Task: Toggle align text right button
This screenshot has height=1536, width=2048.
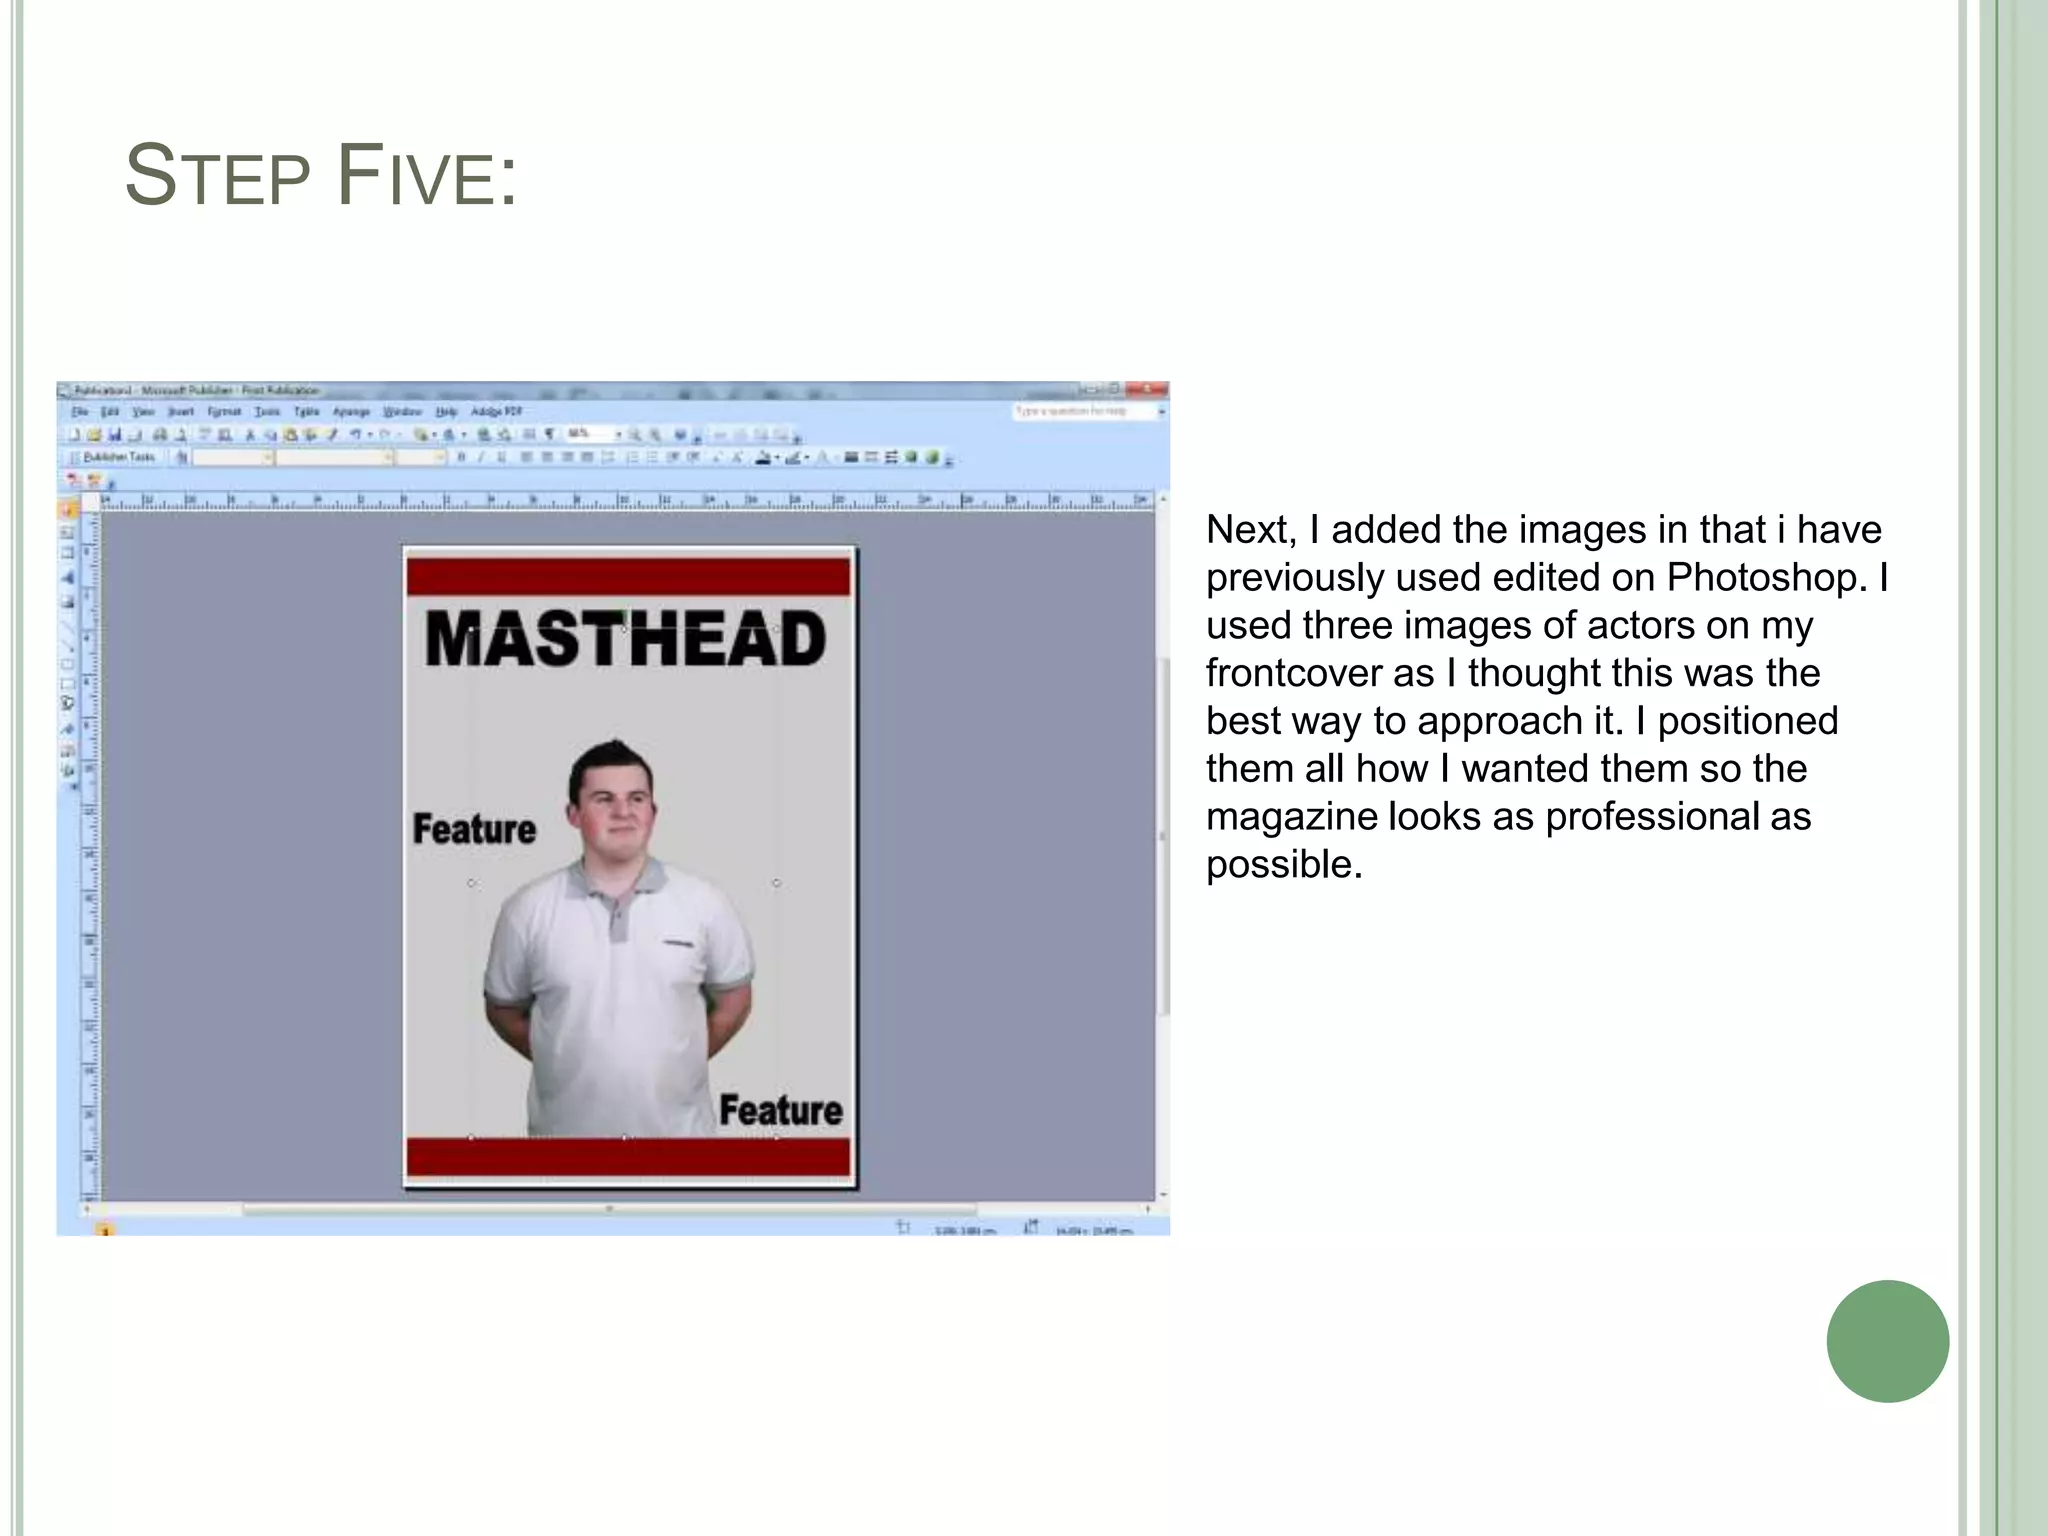Action: point(567,457)
